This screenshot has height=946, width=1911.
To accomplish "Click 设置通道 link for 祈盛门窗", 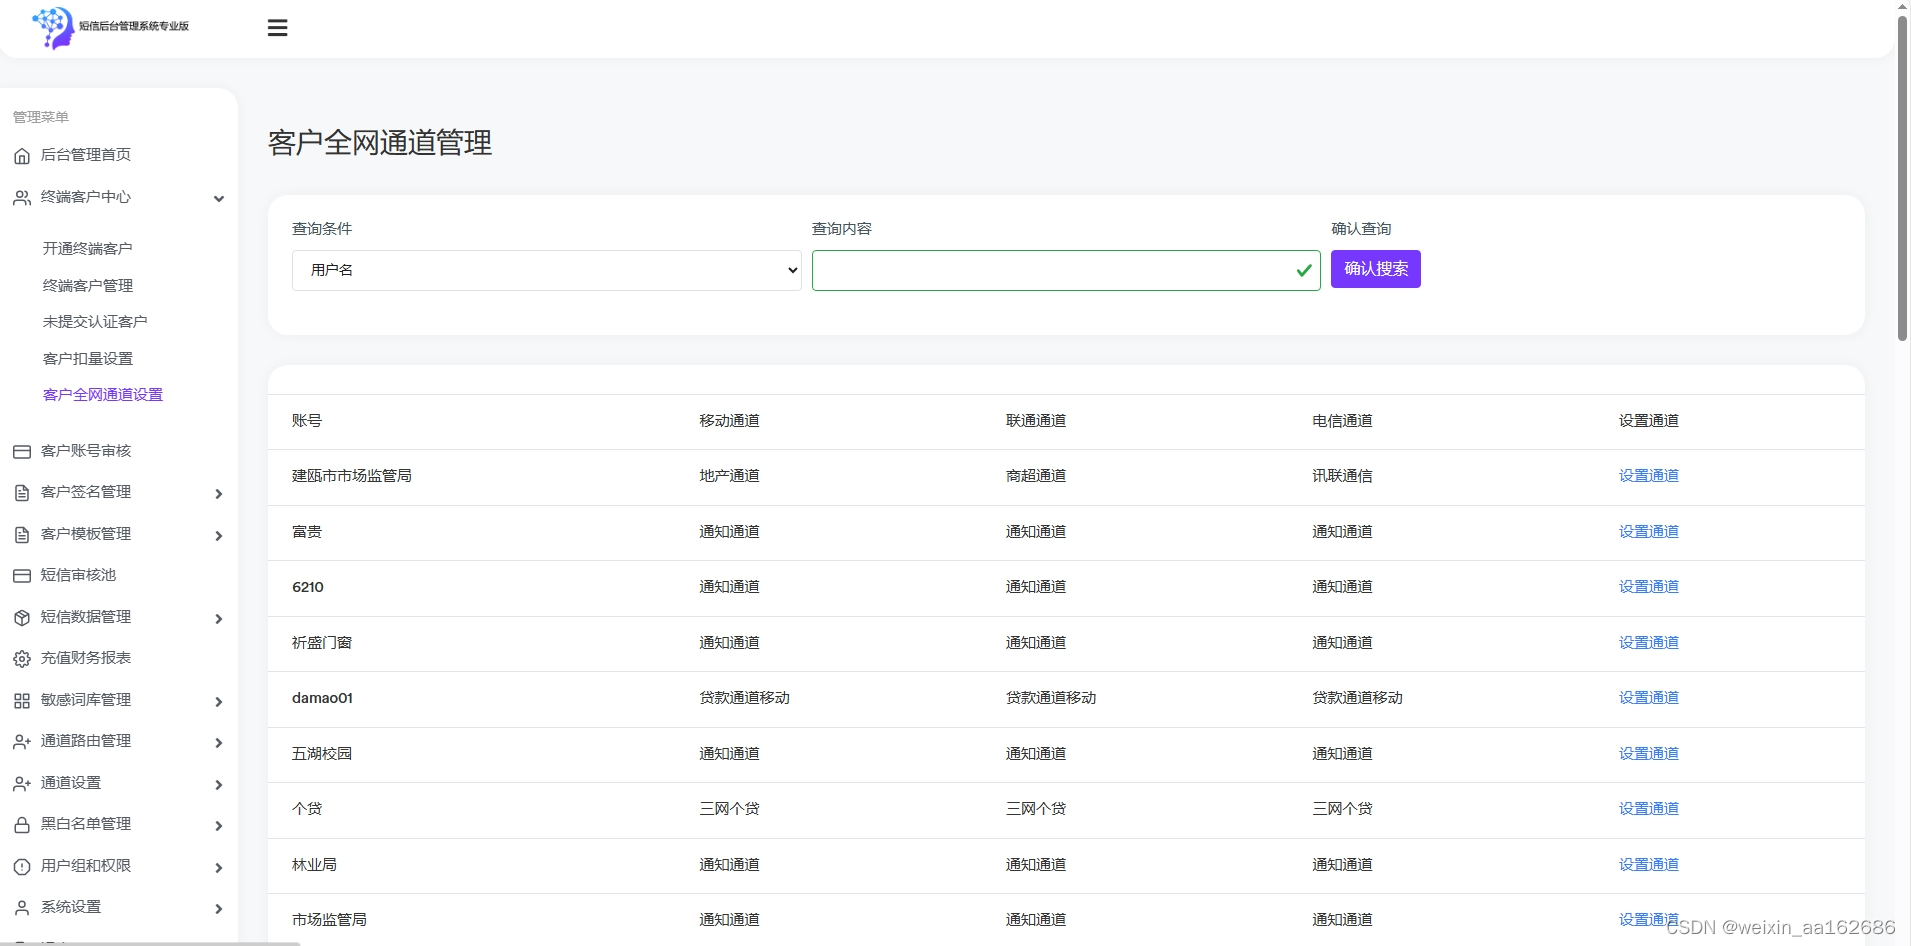I will [1648, 643].
